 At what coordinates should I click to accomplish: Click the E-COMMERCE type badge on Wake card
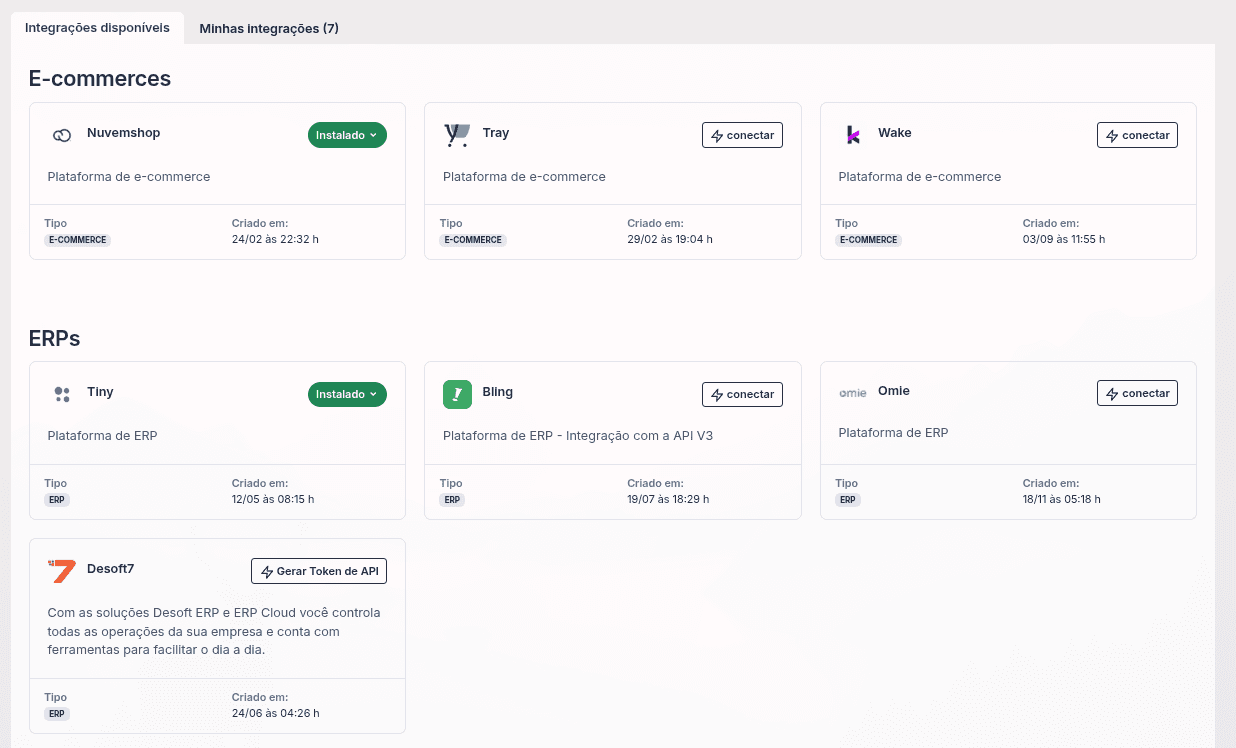pyautogui.click(x=868, y=240)
